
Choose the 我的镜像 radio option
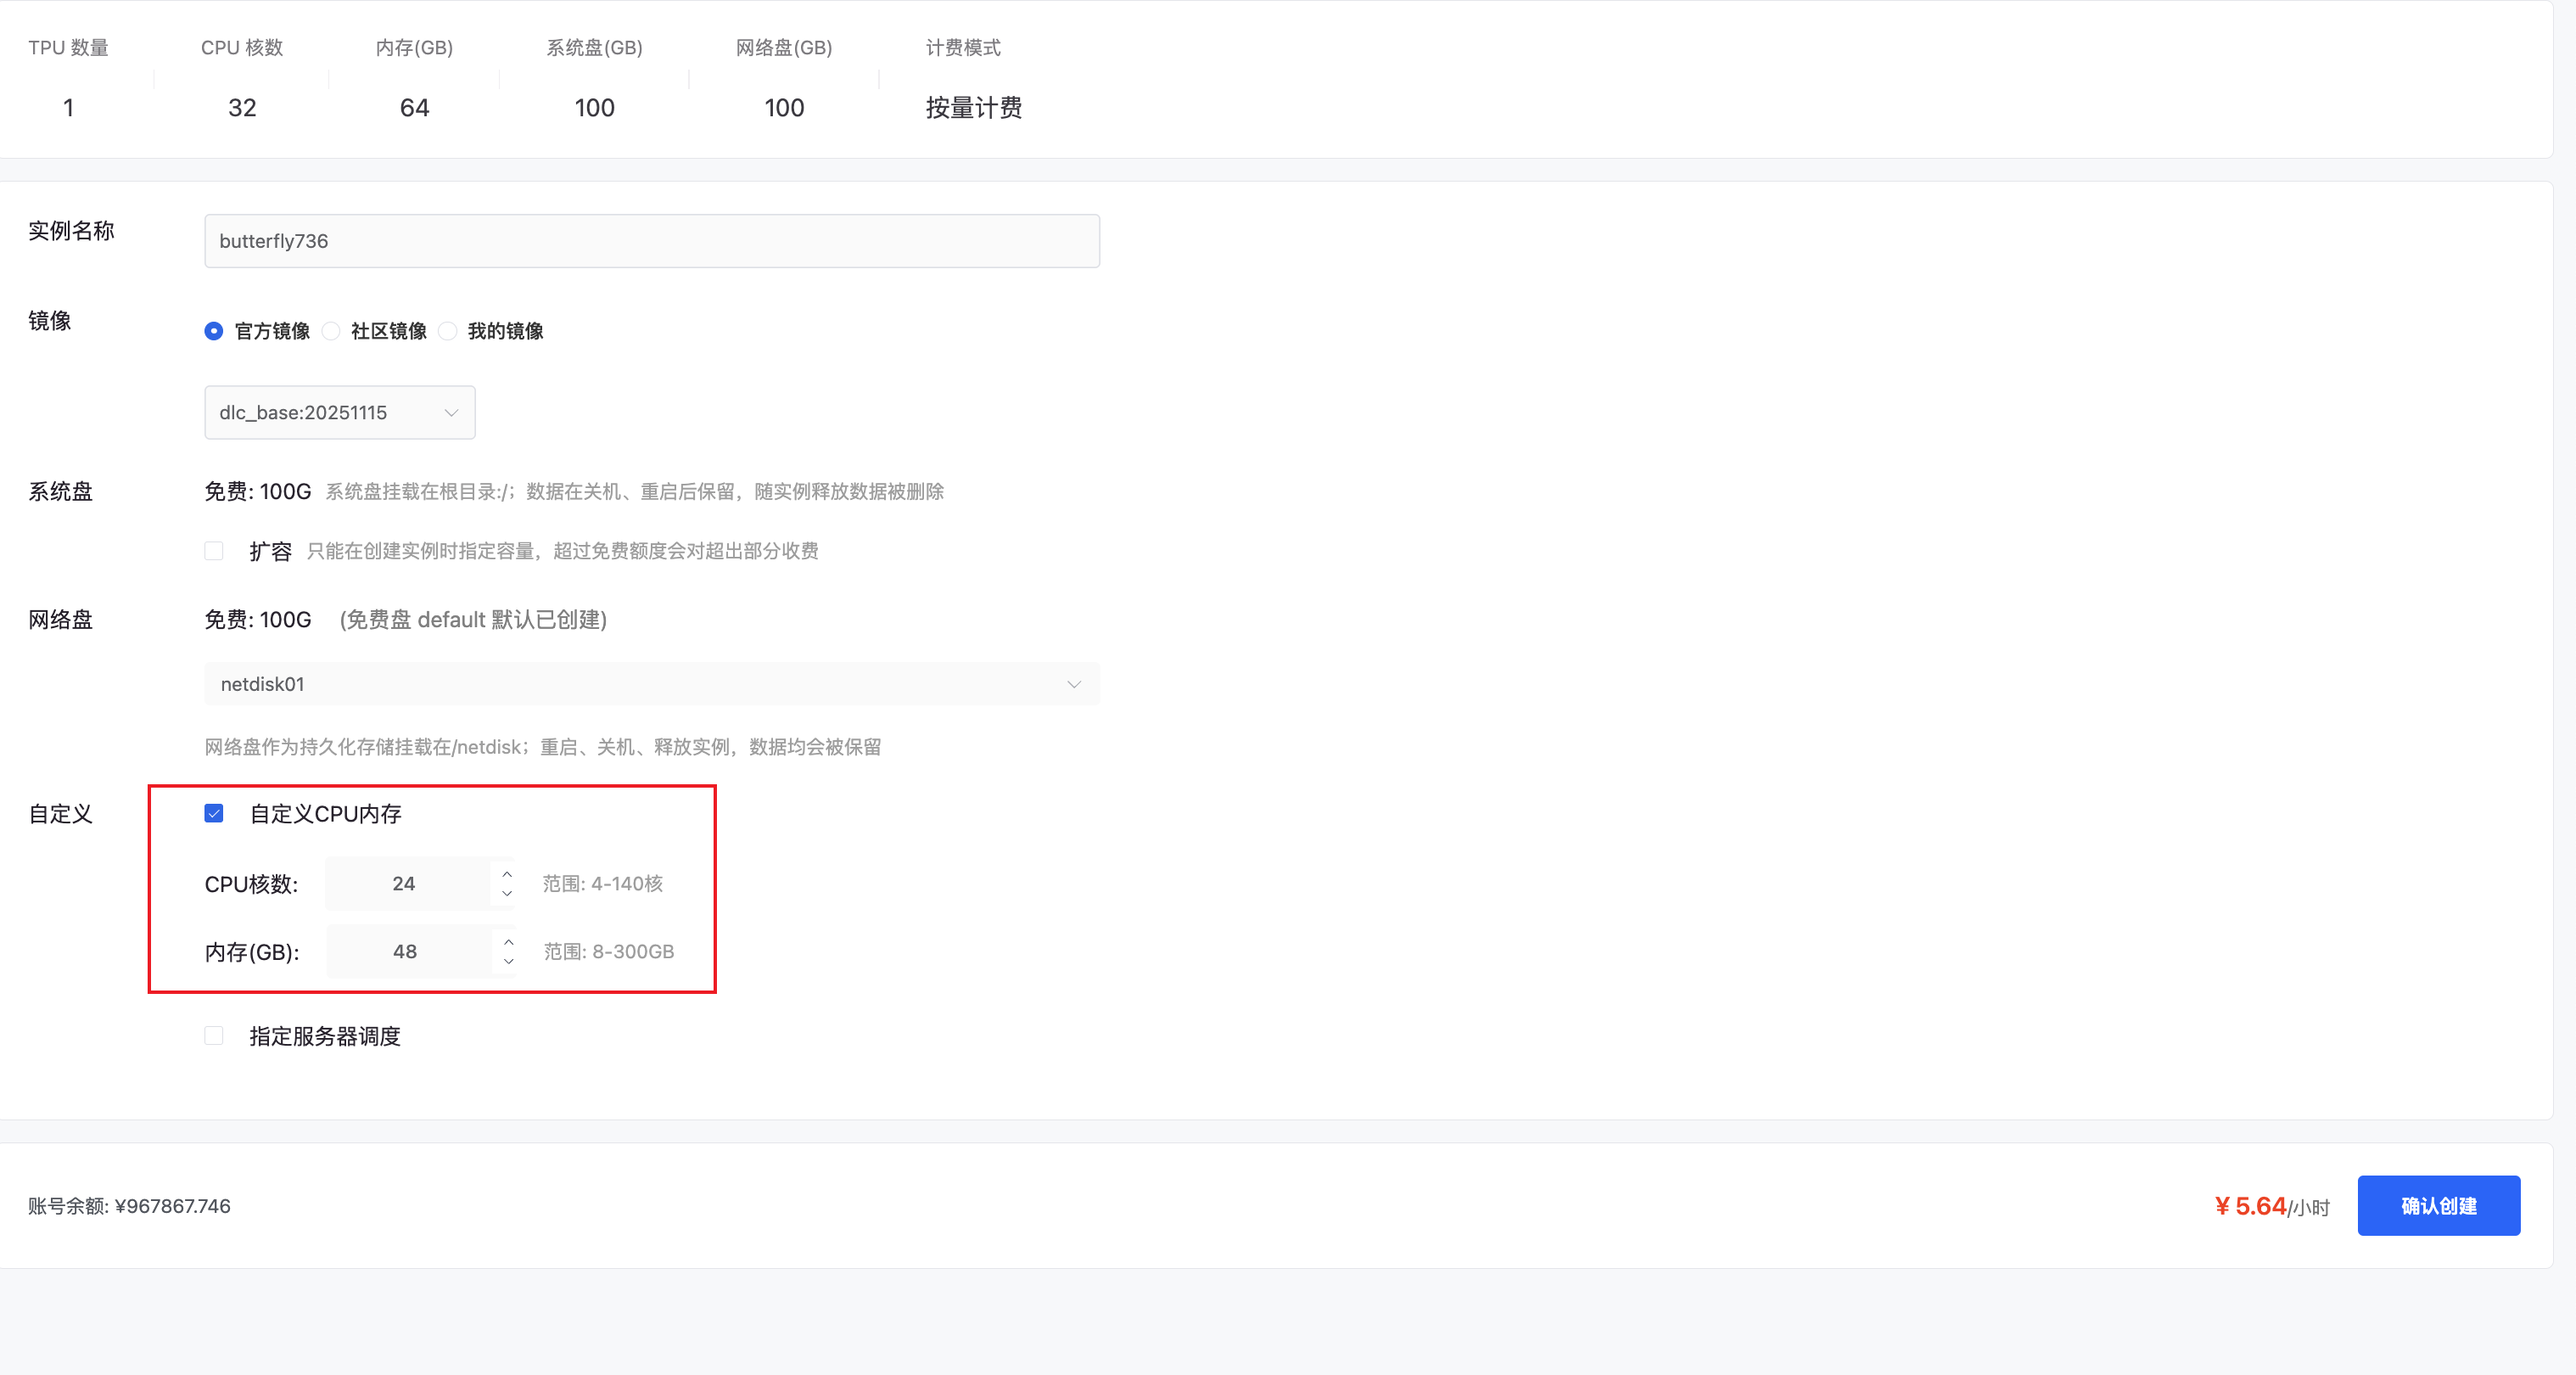coord(448,331)
